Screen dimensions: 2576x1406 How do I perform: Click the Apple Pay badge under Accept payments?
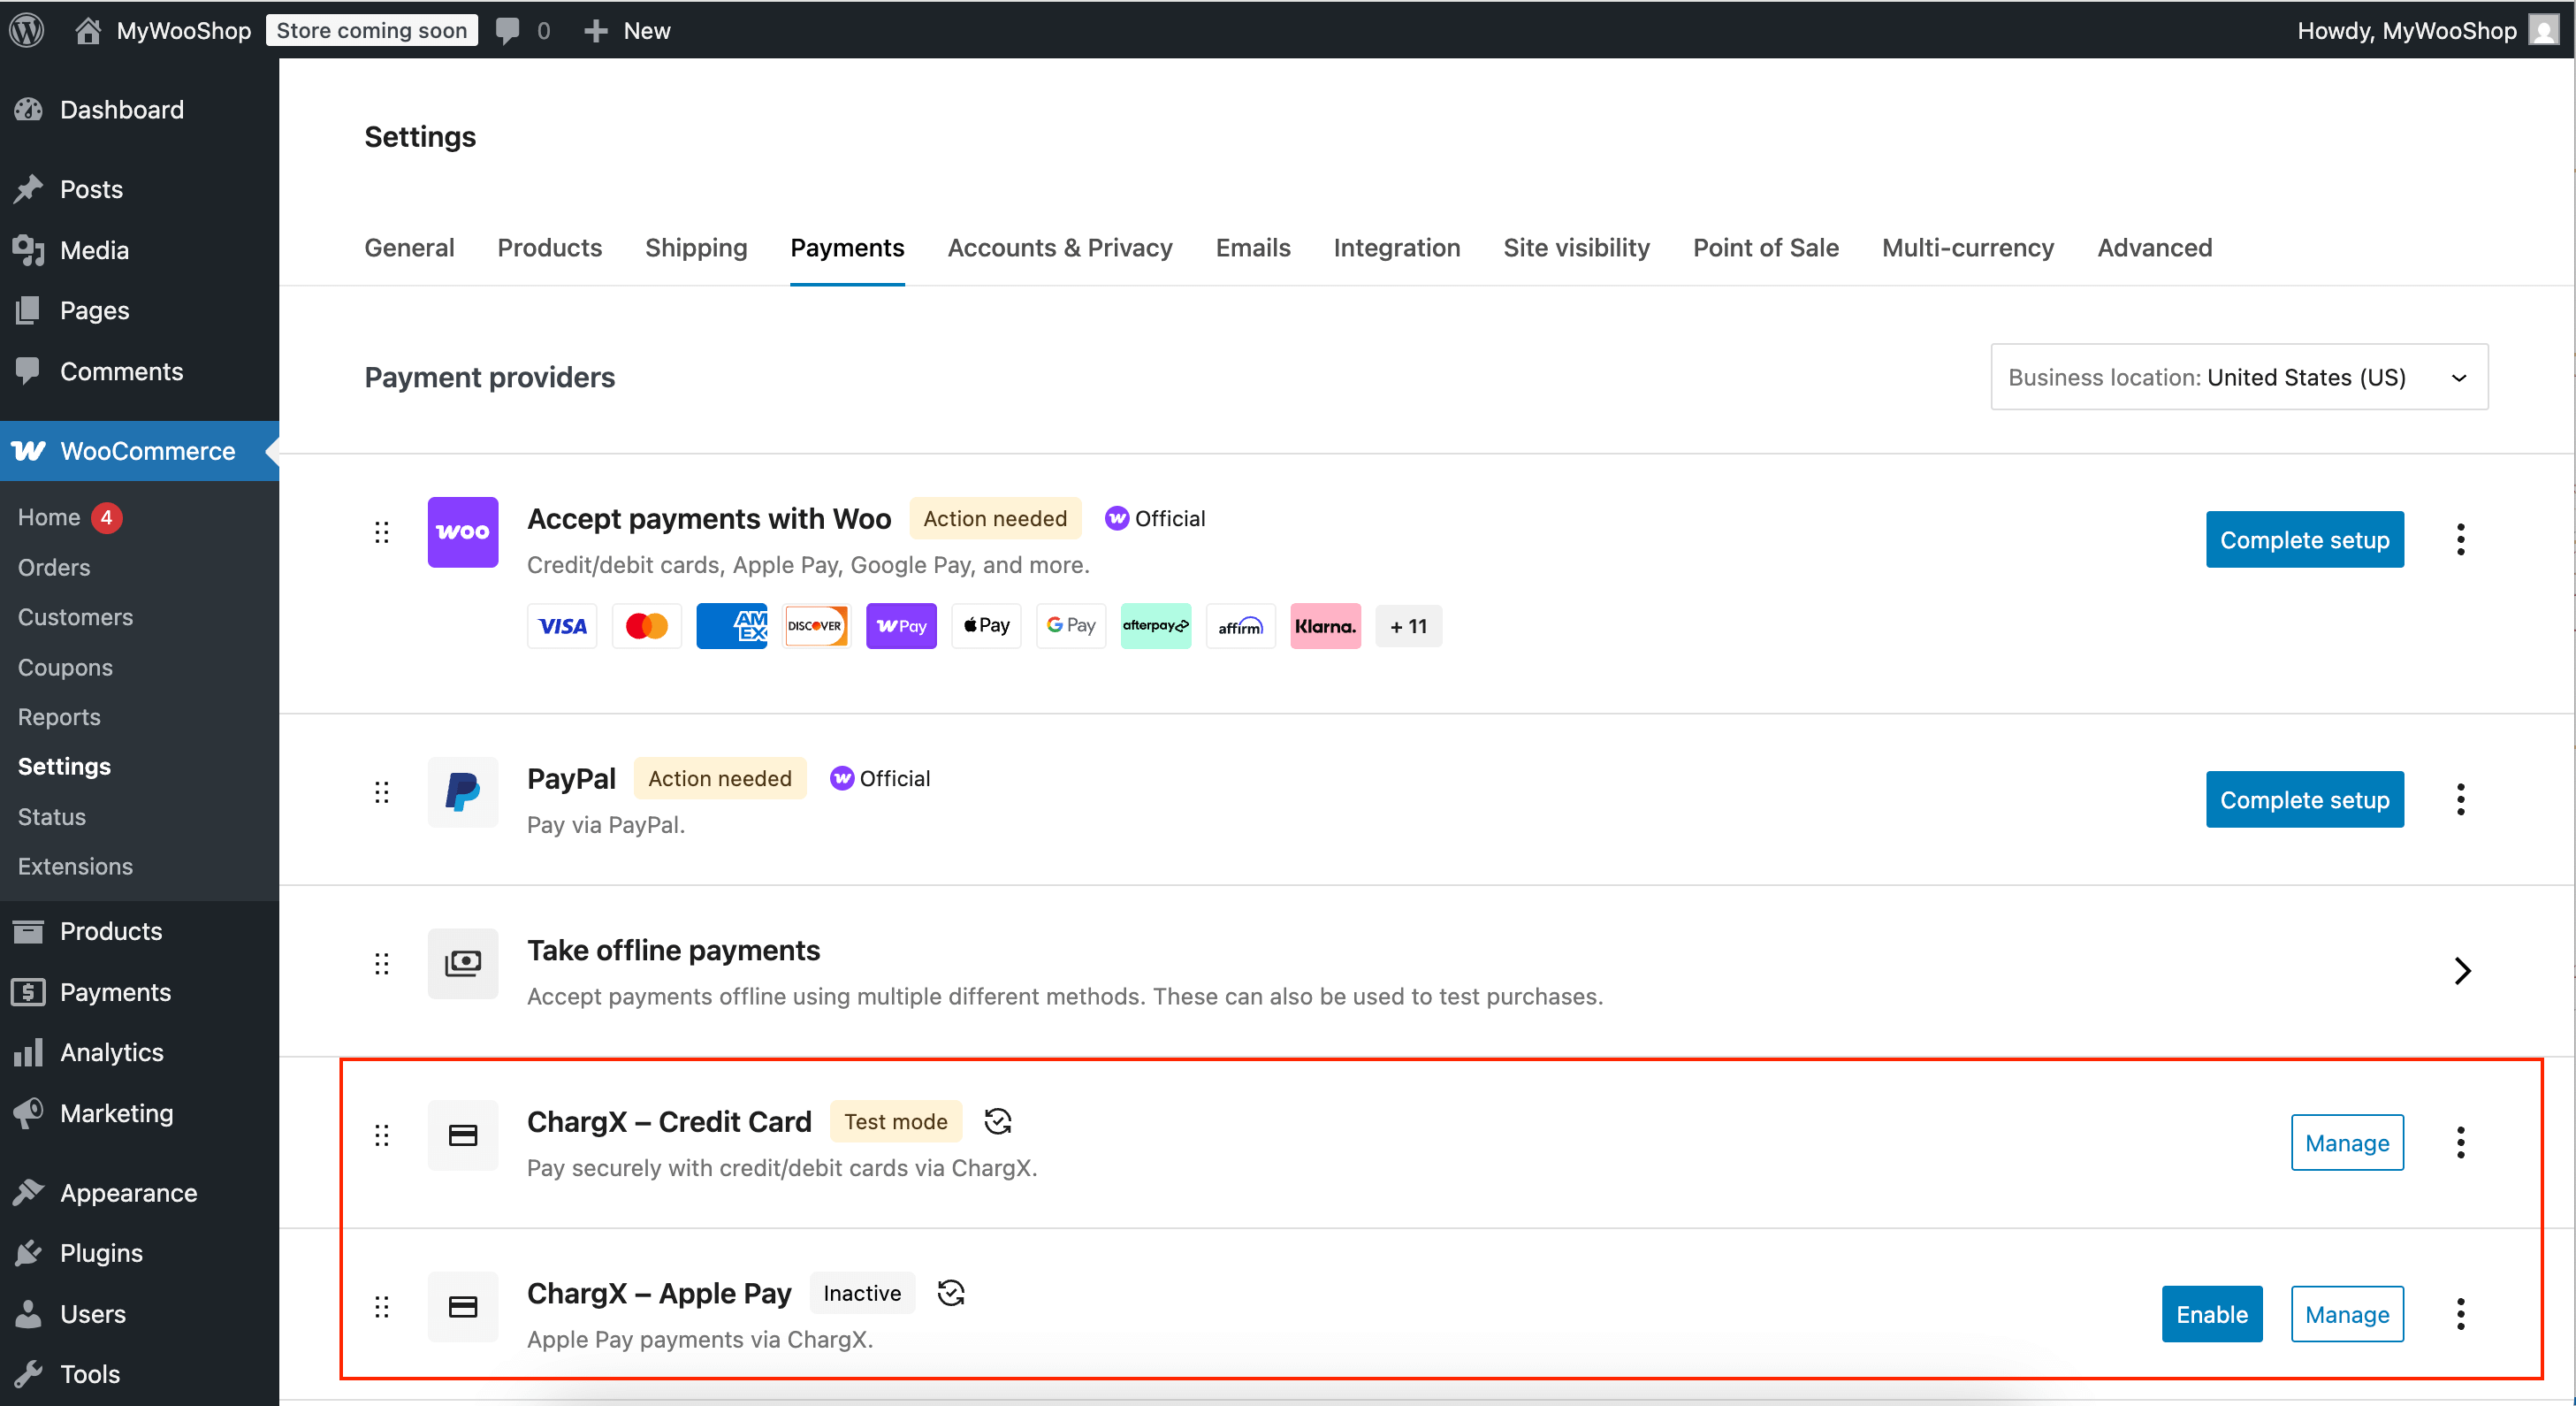pyautogui.click(x=986, y=625)
